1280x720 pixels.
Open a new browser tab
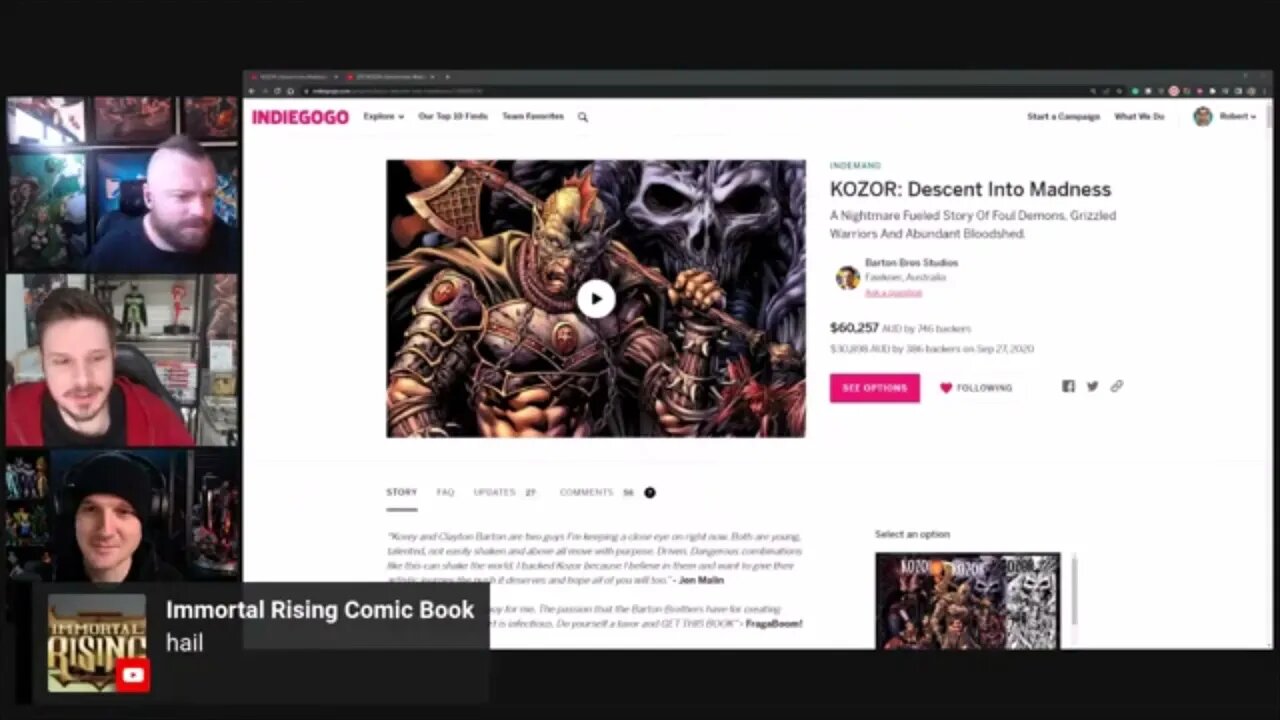coord(447,77)
